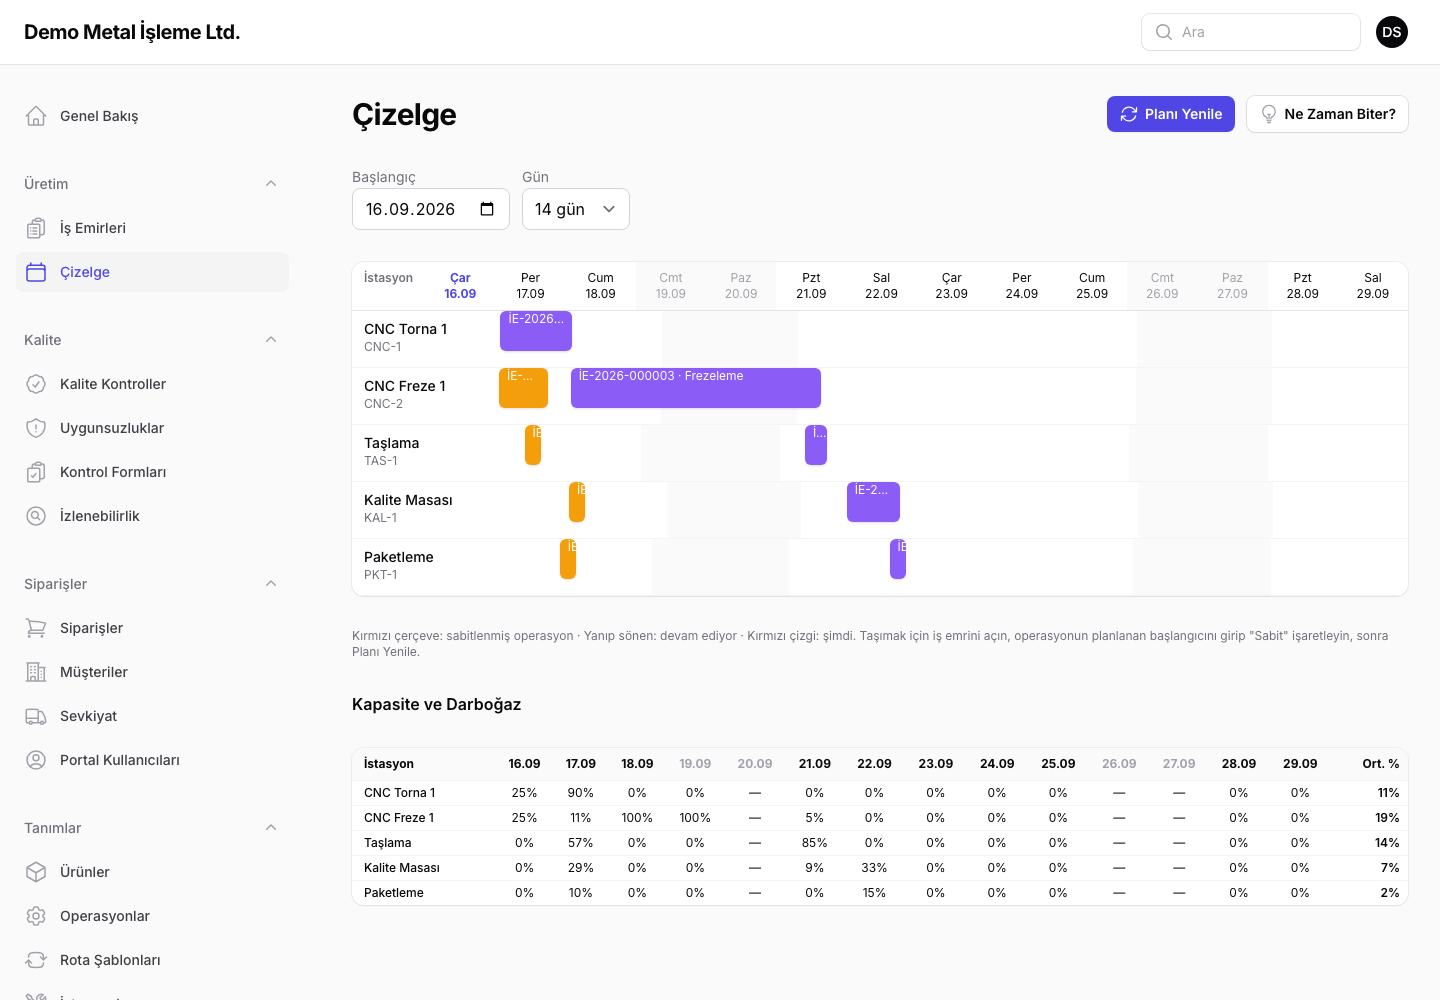This screenshot has width=1440, height=1000.
Task: Collapse the Tanımlar section
Action: pyautogui.click(x=271, y=828)
